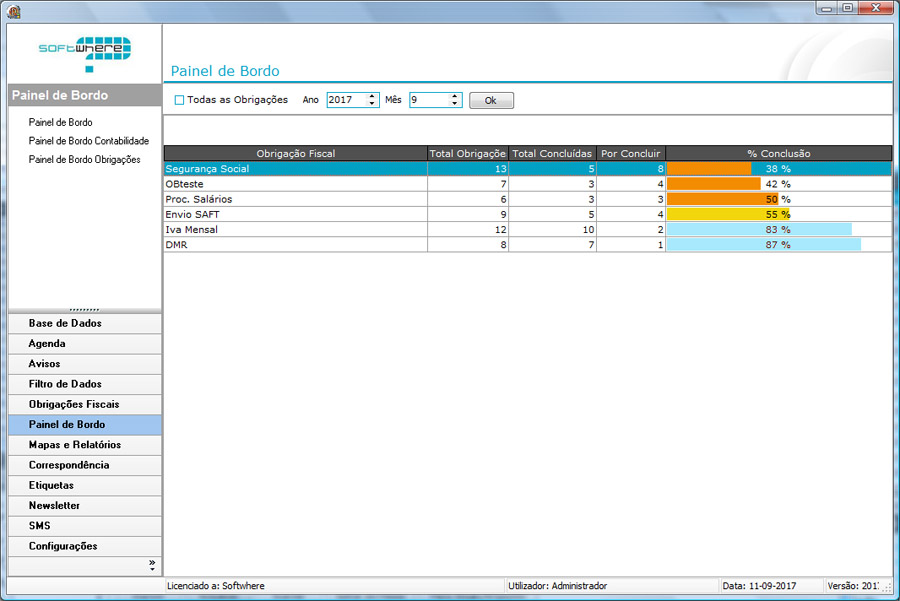Screen dimensions: 900x601
Task: Open Painel de Bordo Obrigações
Action: tap(84, 159)
